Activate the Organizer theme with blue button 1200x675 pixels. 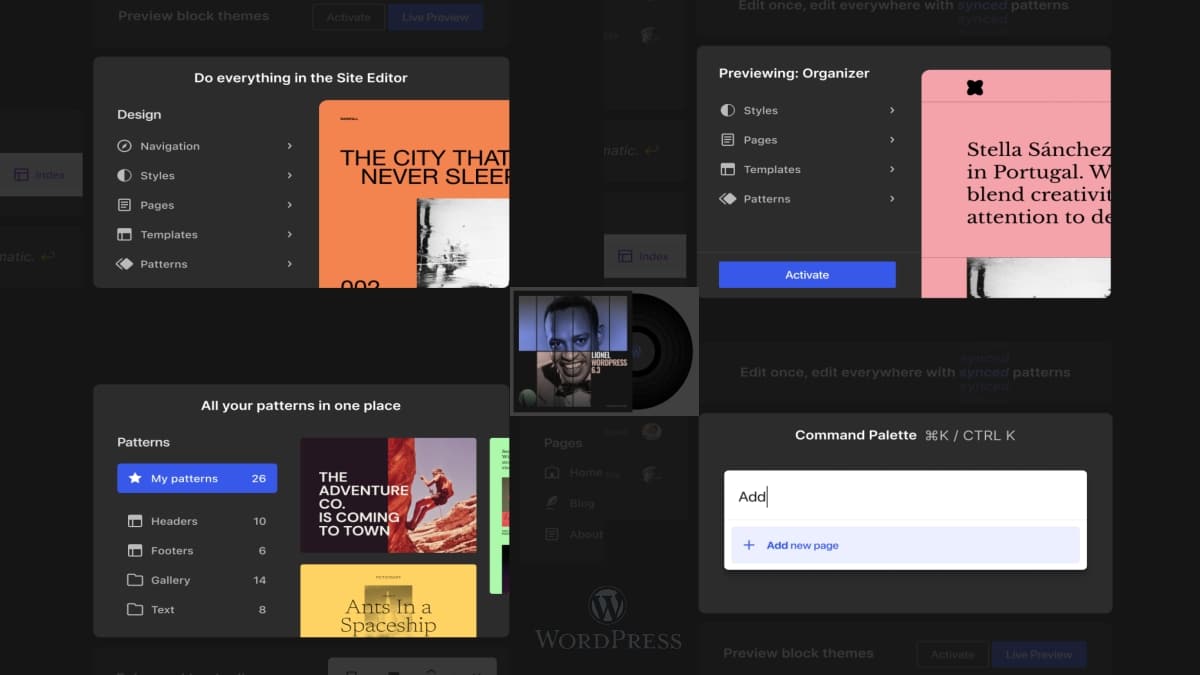[x=807, y=275]
